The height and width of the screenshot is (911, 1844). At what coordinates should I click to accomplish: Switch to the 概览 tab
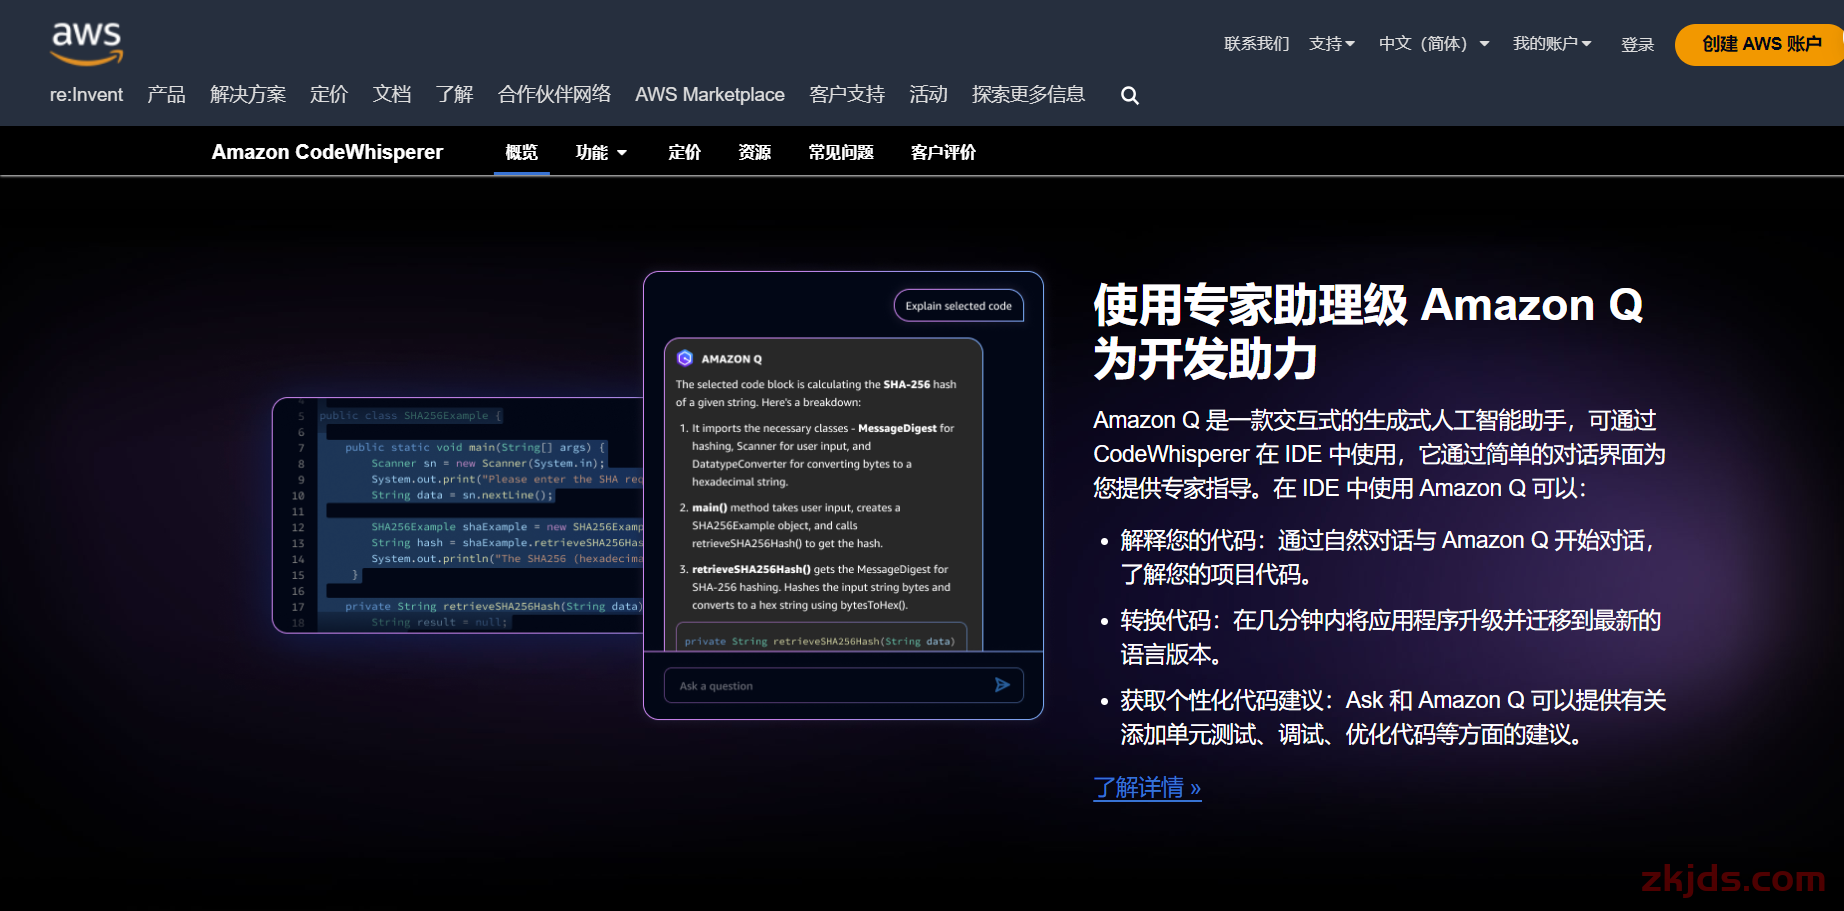522,152
